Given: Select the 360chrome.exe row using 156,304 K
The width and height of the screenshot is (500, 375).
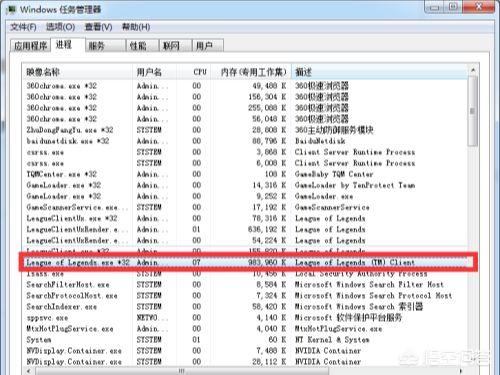Looking at the screenshot, I should [x=245, y=97].
